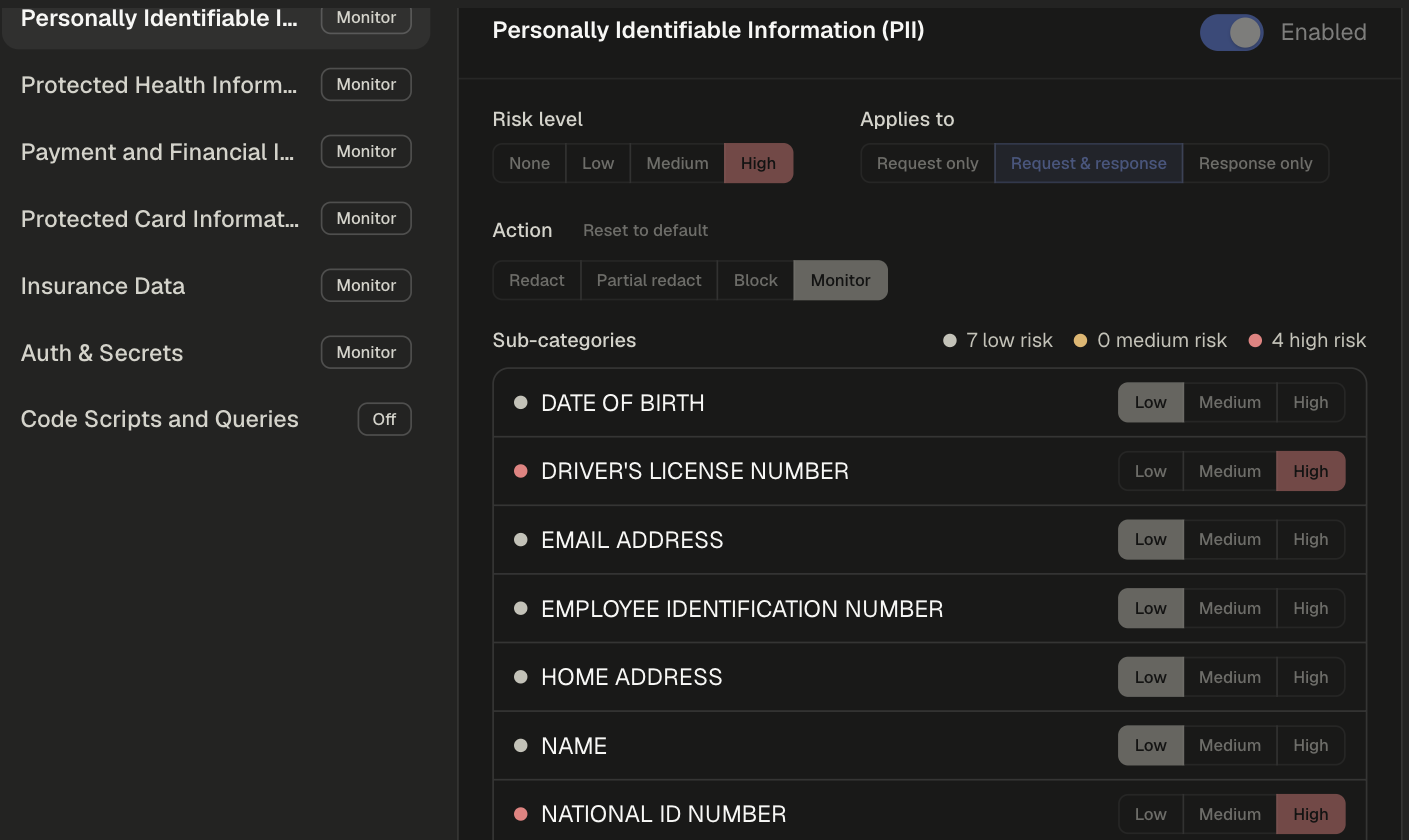Click the Sub-categories heading
This screenshot has height=840, width=1409.
point(564,340)
